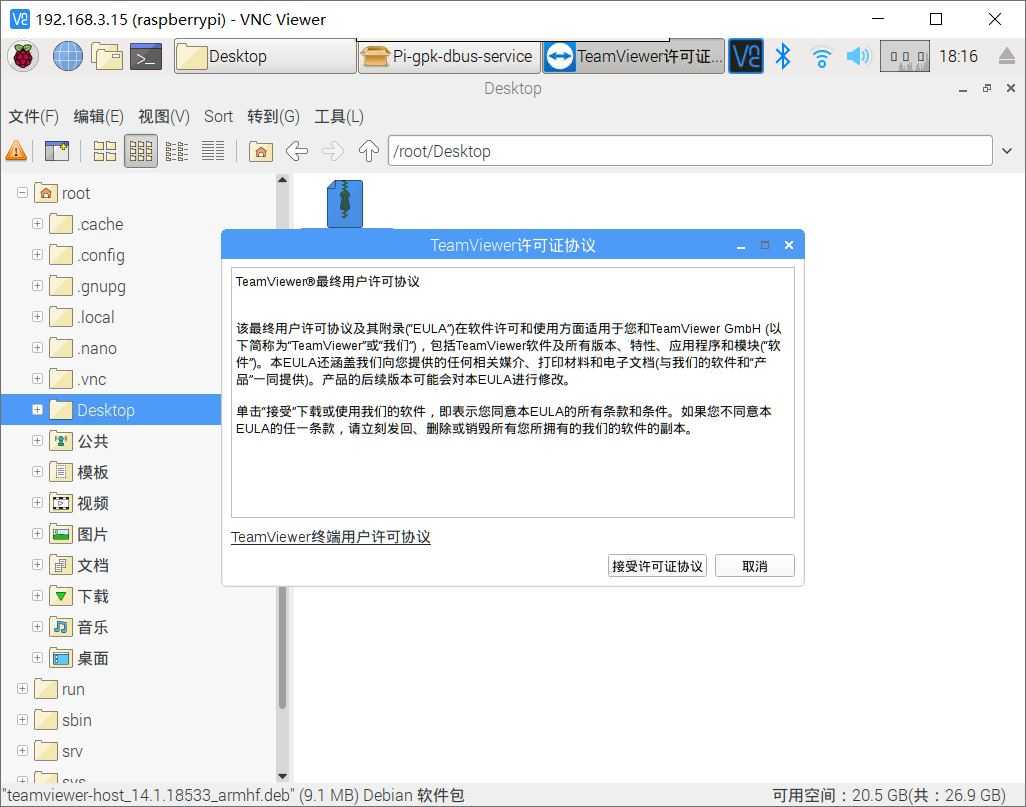Navigate back to previous folder

pyautogui.click(x=296, y=151)
